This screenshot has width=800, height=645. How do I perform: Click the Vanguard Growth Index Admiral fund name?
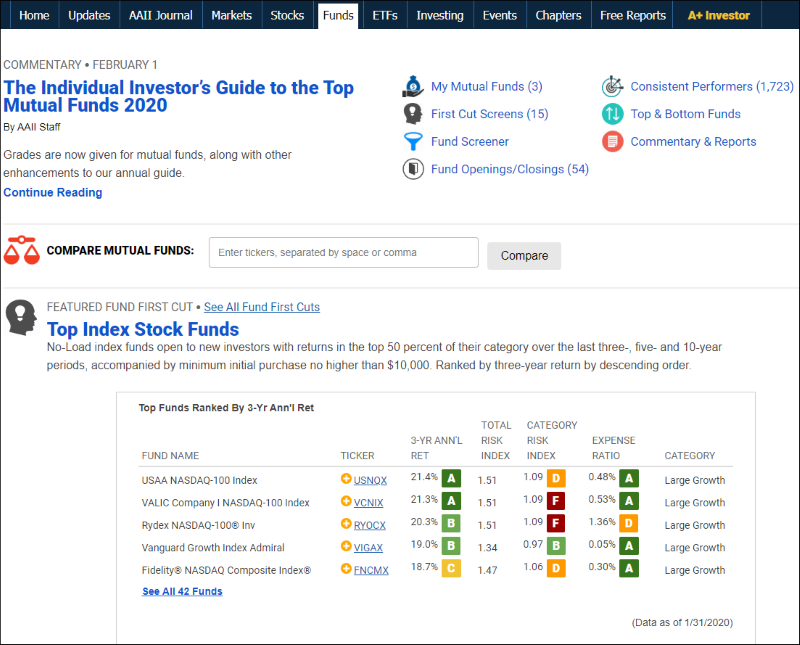(x=213, y=548)
